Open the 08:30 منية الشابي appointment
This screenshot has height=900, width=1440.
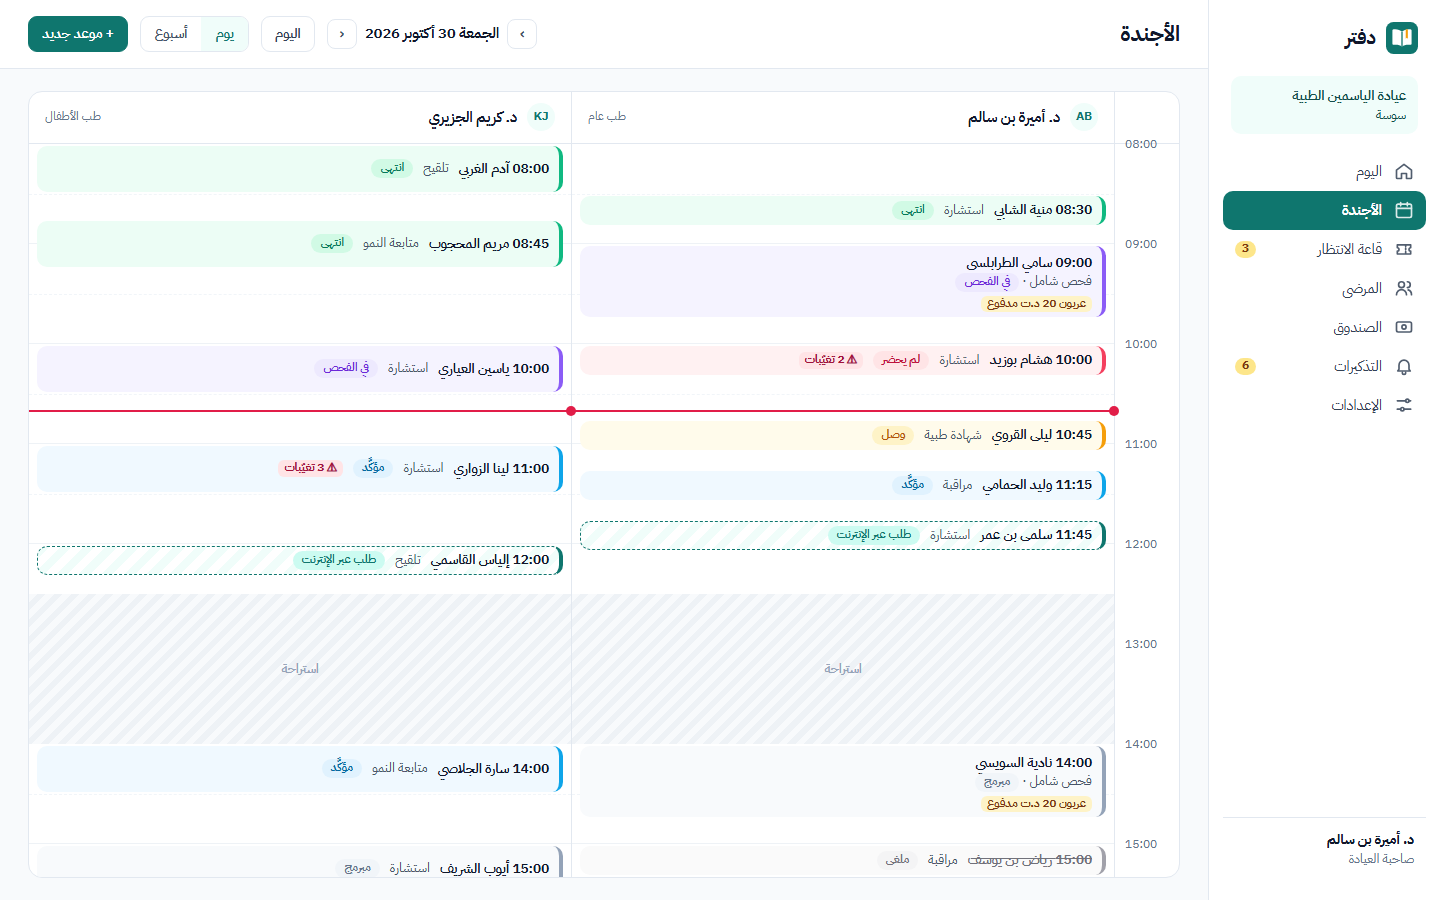843,210
